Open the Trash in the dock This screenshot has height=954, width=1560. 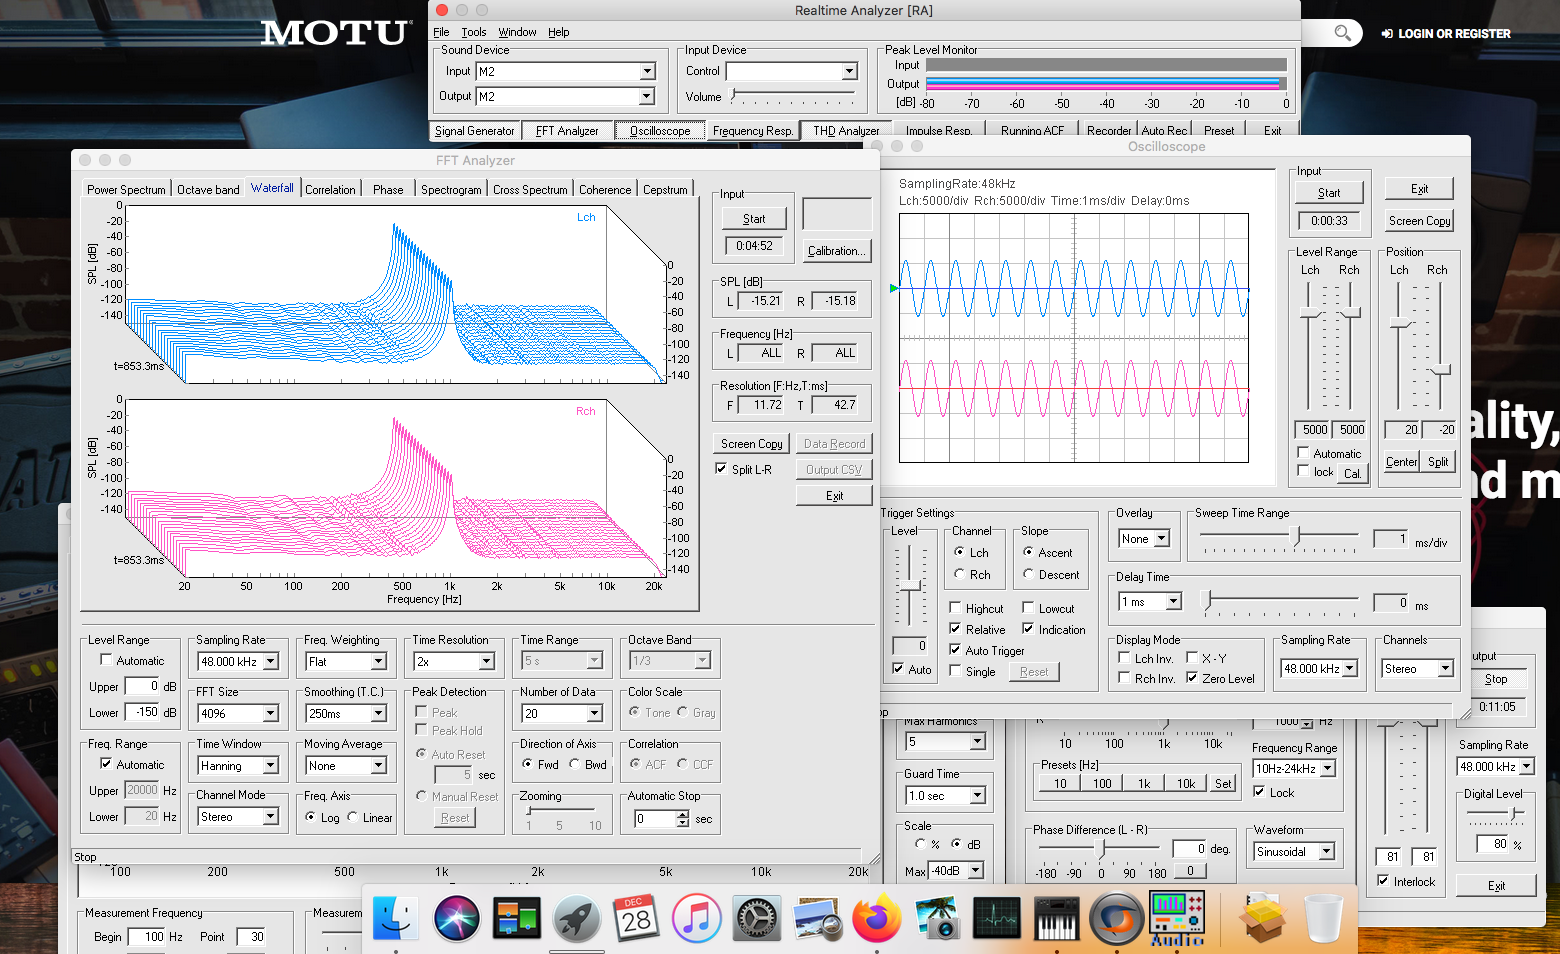point(1323,918)
